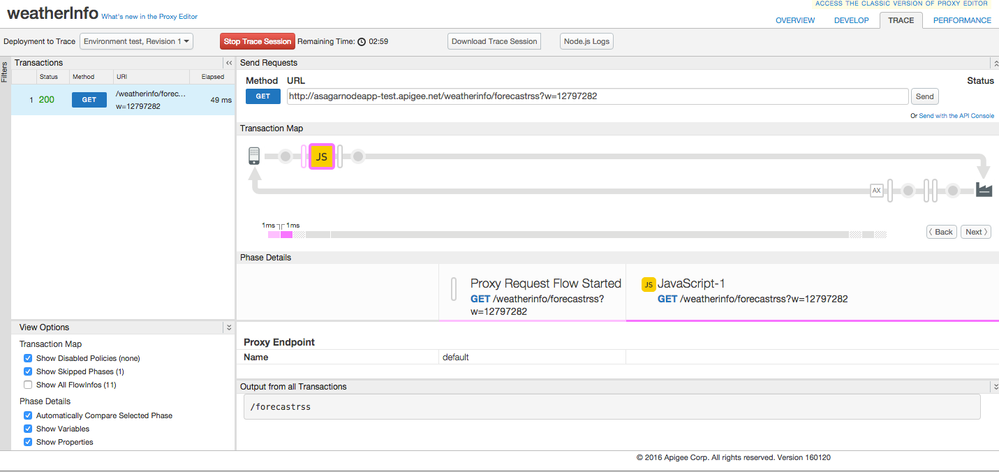The image size is (999, 472).
Task: Switch to the Overview tab
Action: (795, 20)
